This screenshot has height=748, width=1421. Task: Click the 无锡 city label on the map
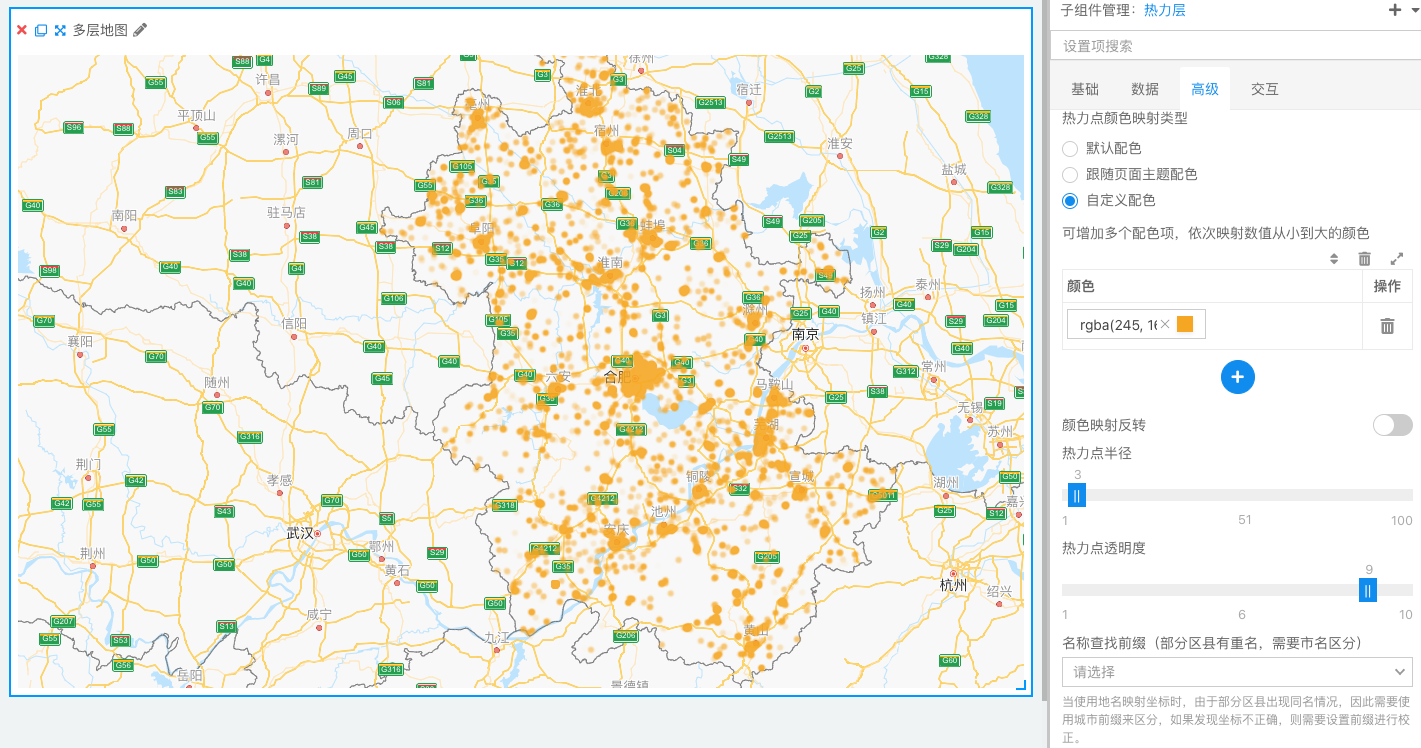pyautogui.click(x=970, y=407)
